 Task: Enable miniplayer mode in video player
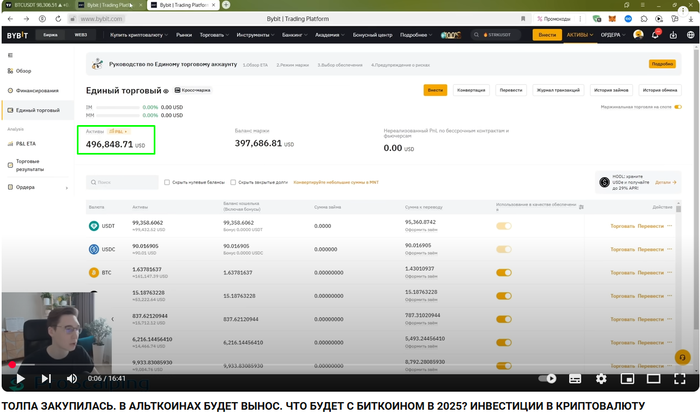tap(627, 379)
